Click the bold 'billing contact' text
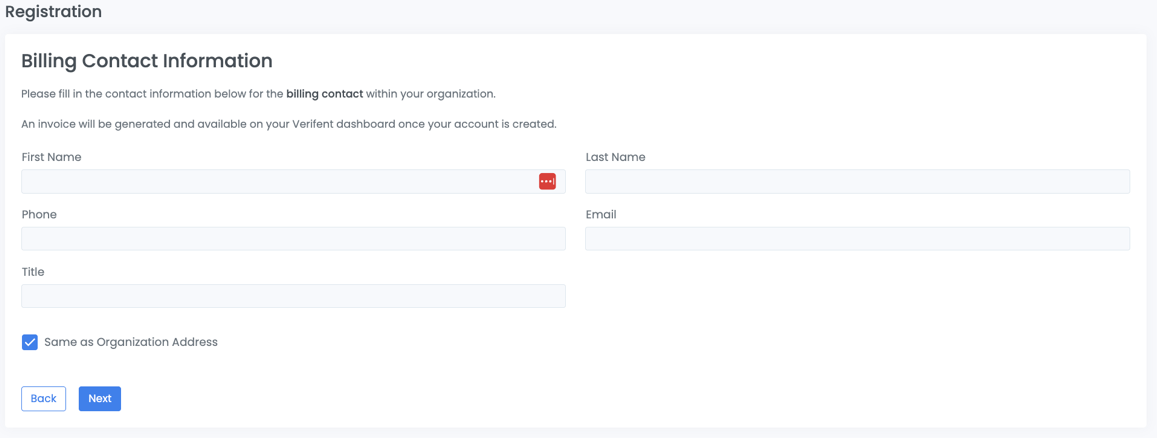1157x438 pixels. point(324,94)
